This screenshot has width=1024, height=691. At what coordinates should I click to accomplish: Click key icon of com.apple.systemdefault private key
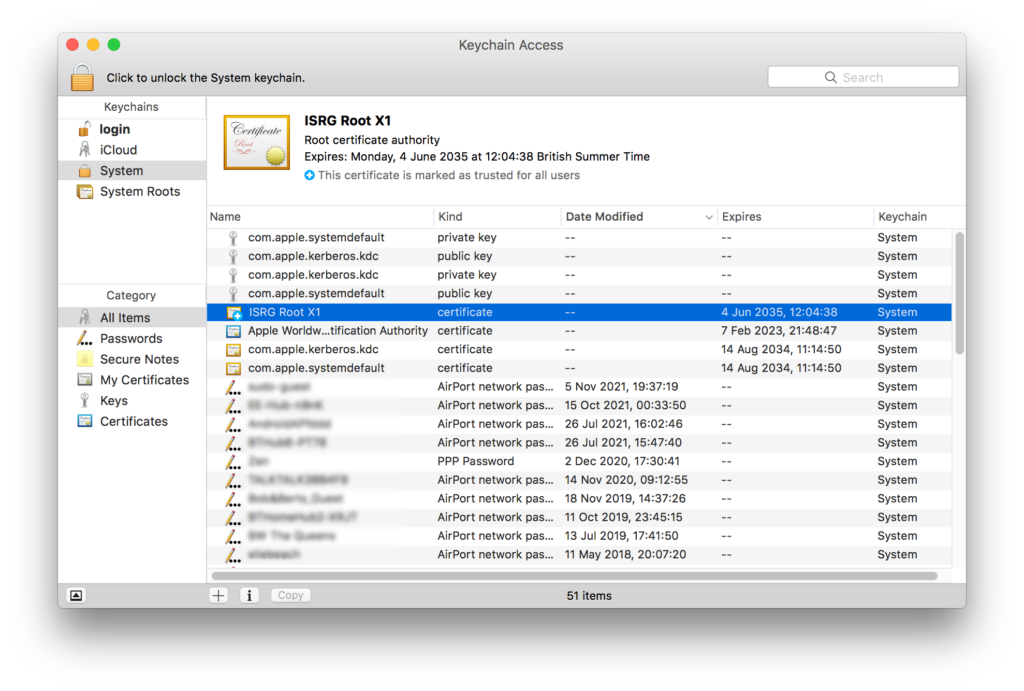233,238
